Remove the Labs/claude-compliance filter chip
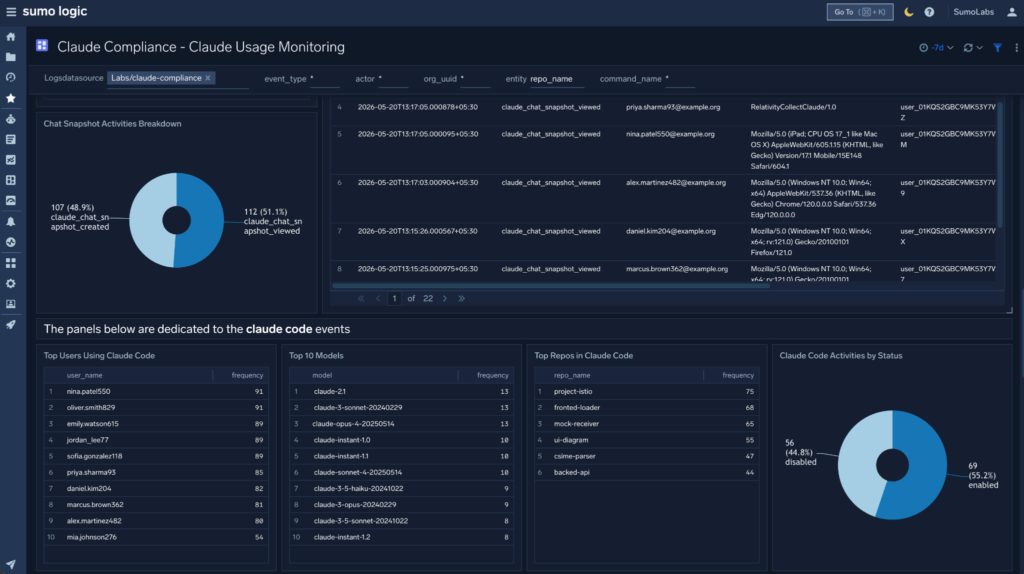 (208, 78)
